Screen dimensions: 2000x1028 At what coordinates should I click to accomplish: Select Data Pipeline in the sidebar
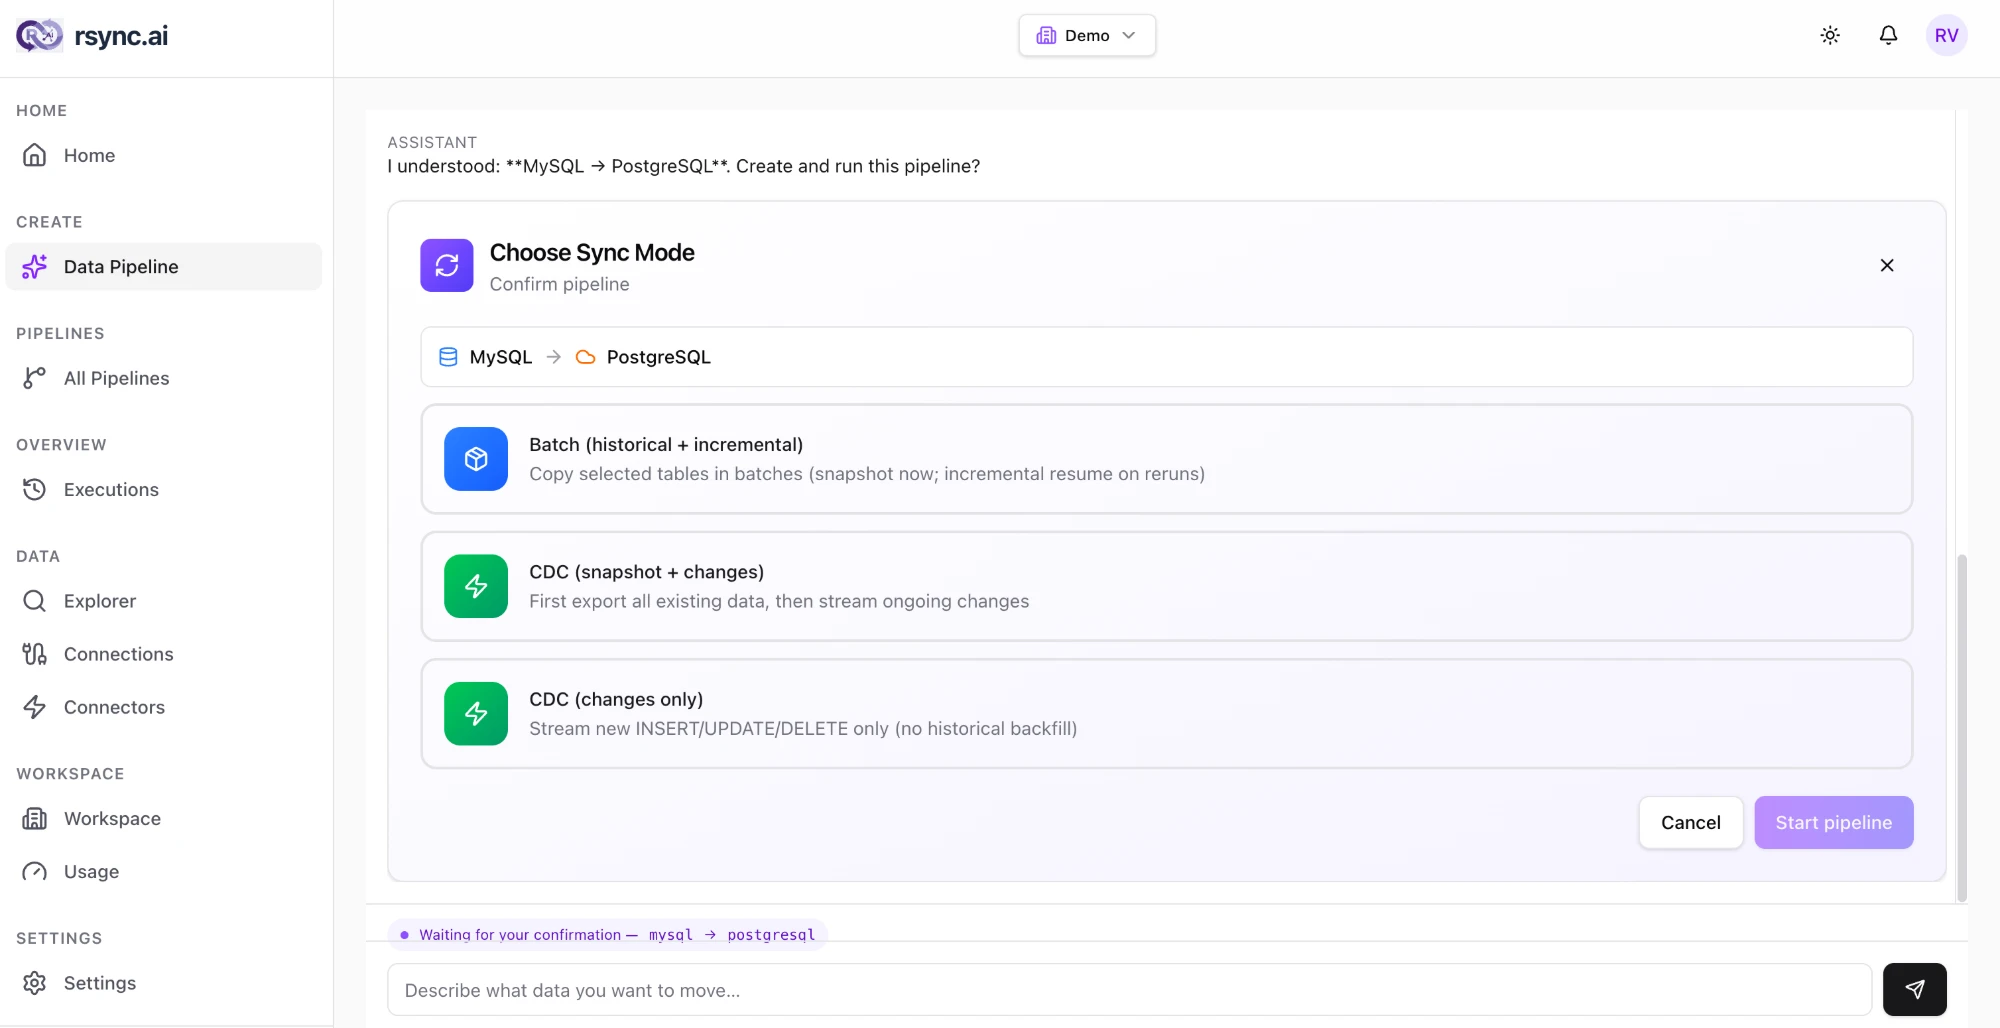coord(163,266)
